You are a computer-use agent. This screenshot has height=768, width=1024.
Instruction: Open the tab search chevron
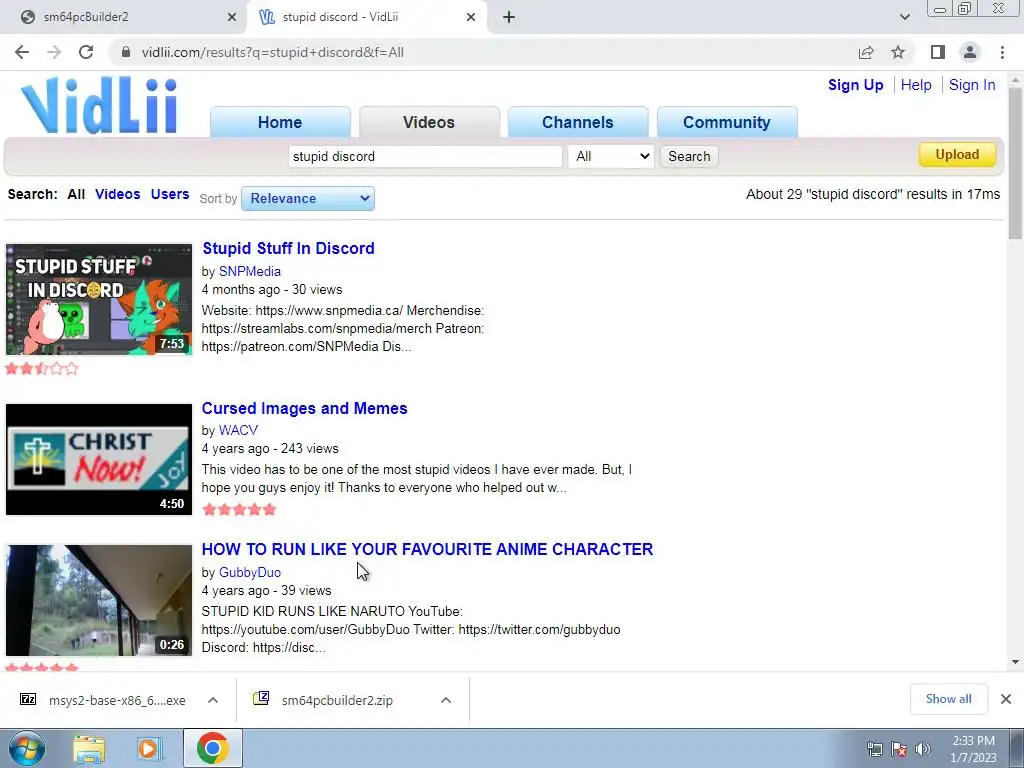(x=904, y=17)
